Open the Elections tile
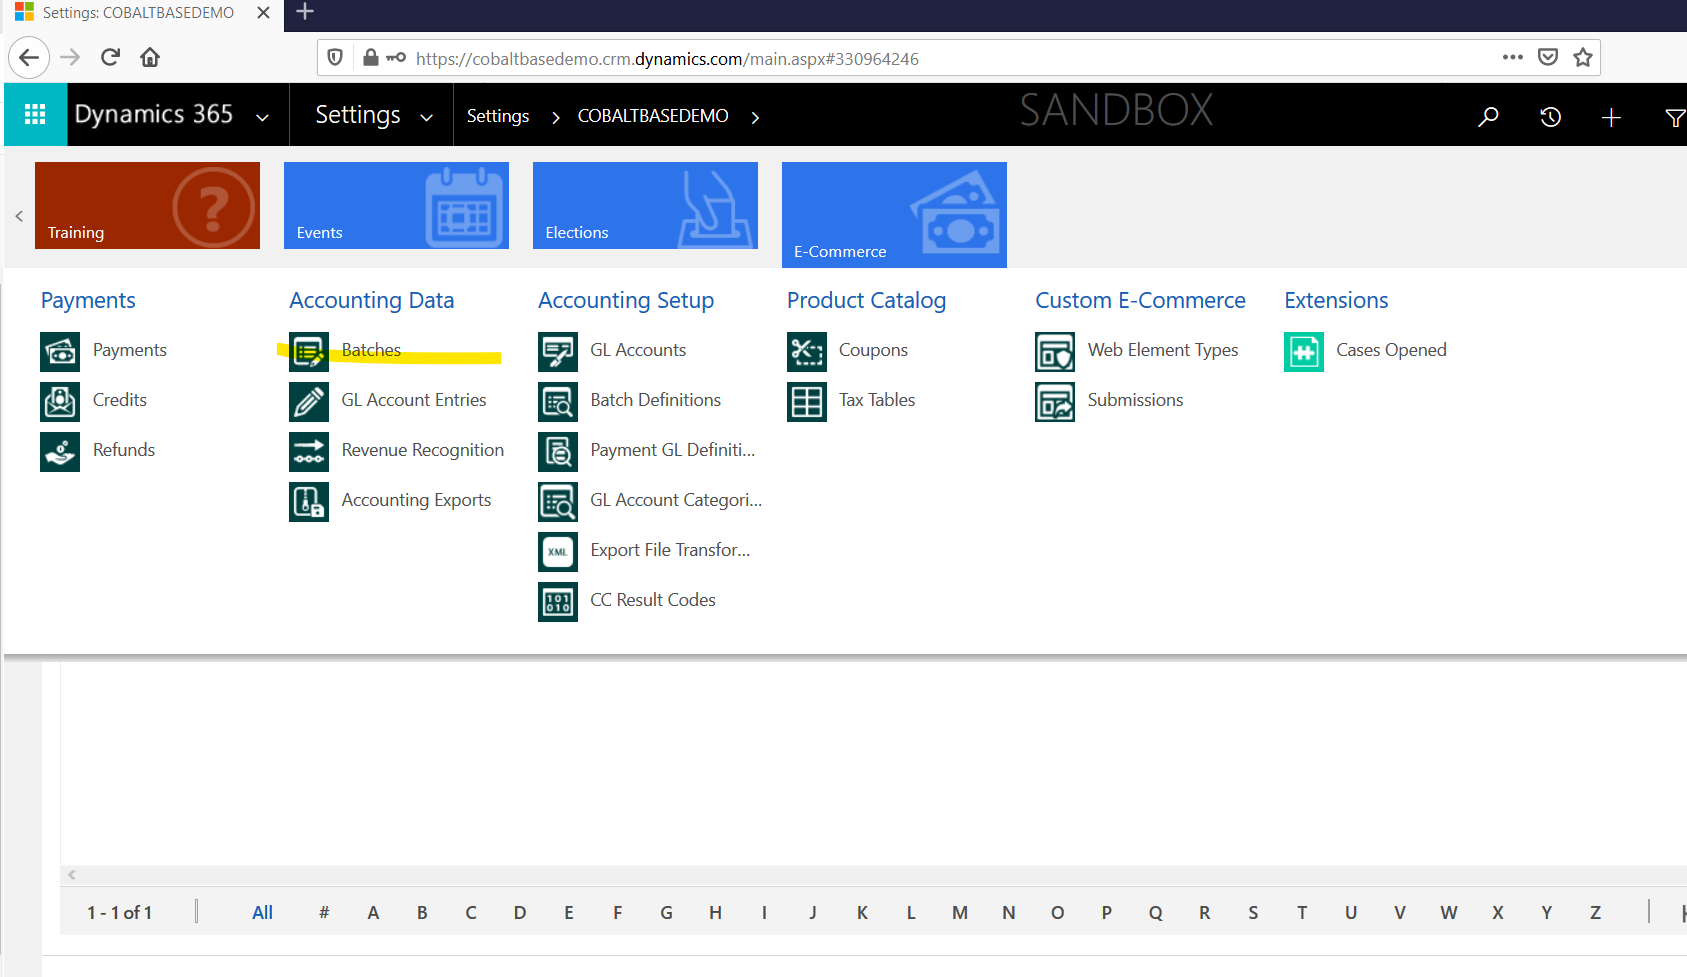 coord(645,205)
